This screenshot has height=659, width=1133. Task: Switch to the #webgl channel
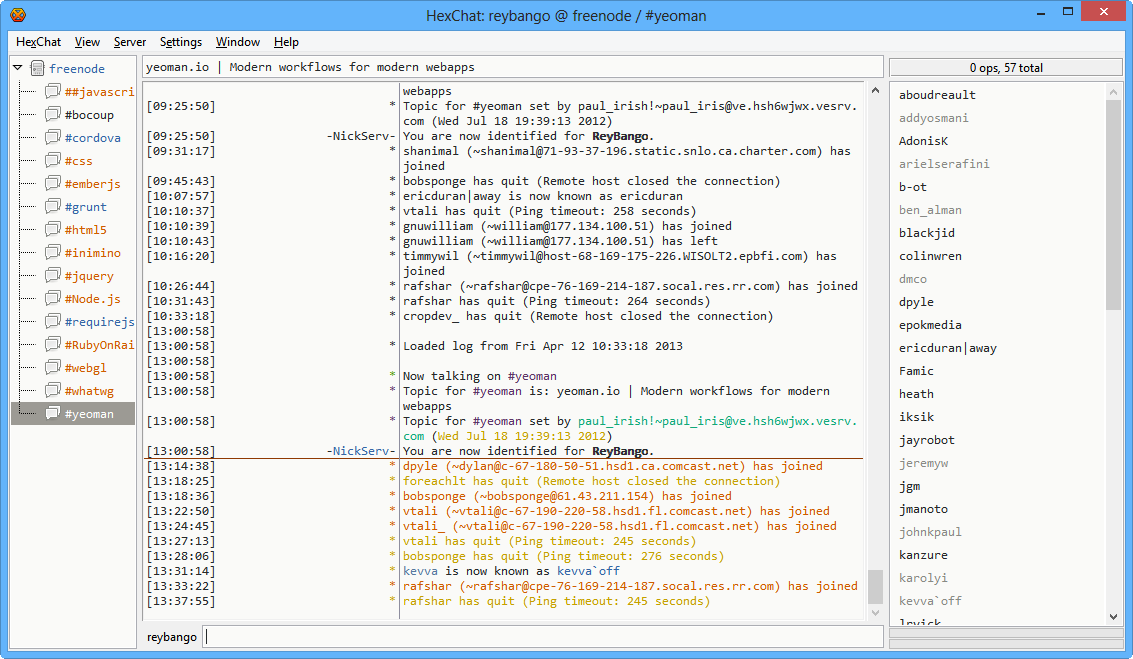click(x=85, y=368)
